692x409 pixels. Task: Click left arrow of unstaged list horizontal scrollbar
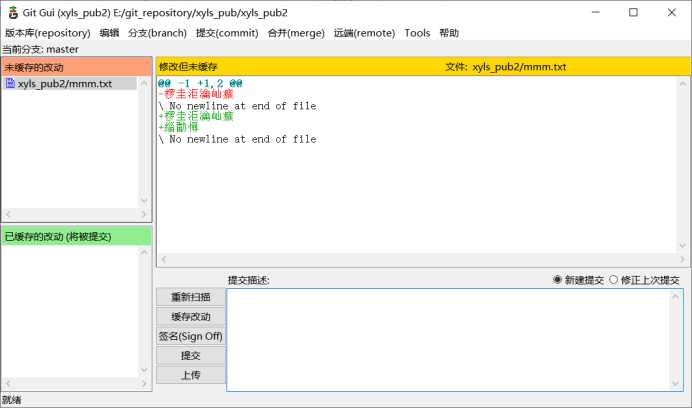(x=8, y=214)
